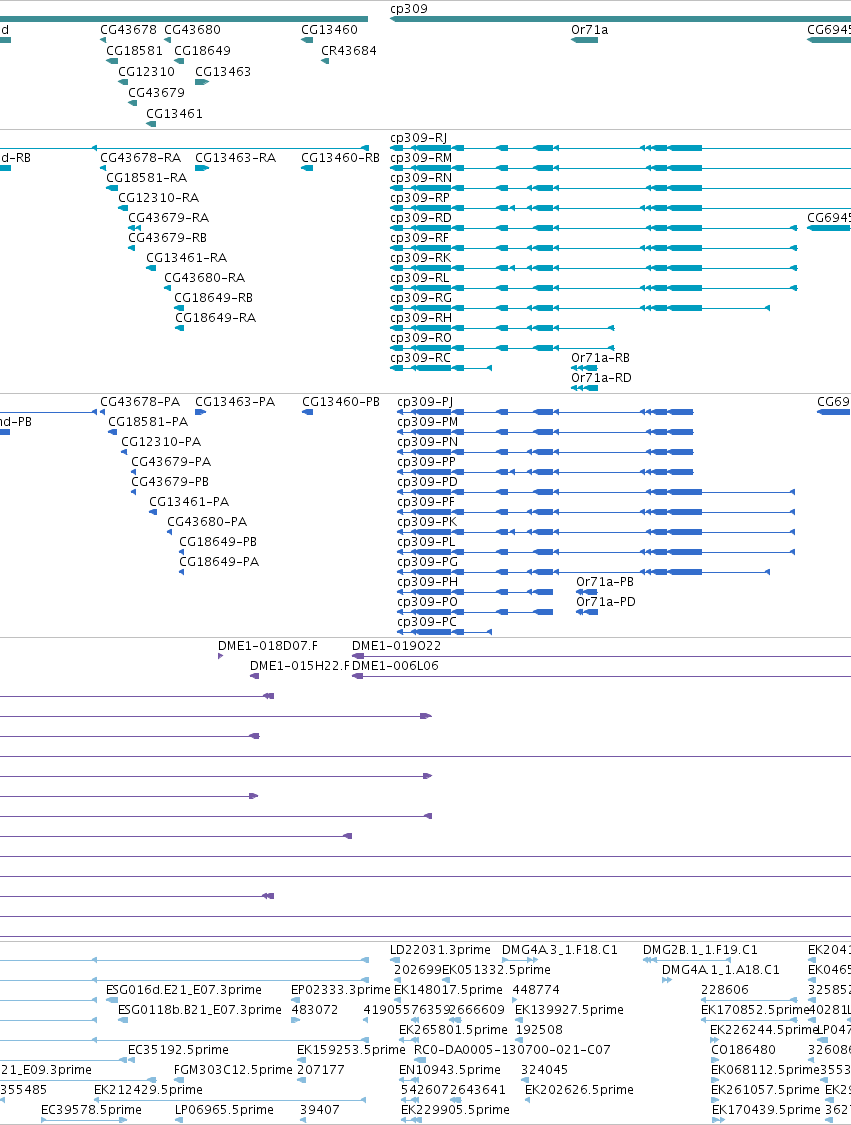Viewport: 851px width, 1125px height.
Task: Select EST label LP06965.5prime
Action: pos(224,1110)
